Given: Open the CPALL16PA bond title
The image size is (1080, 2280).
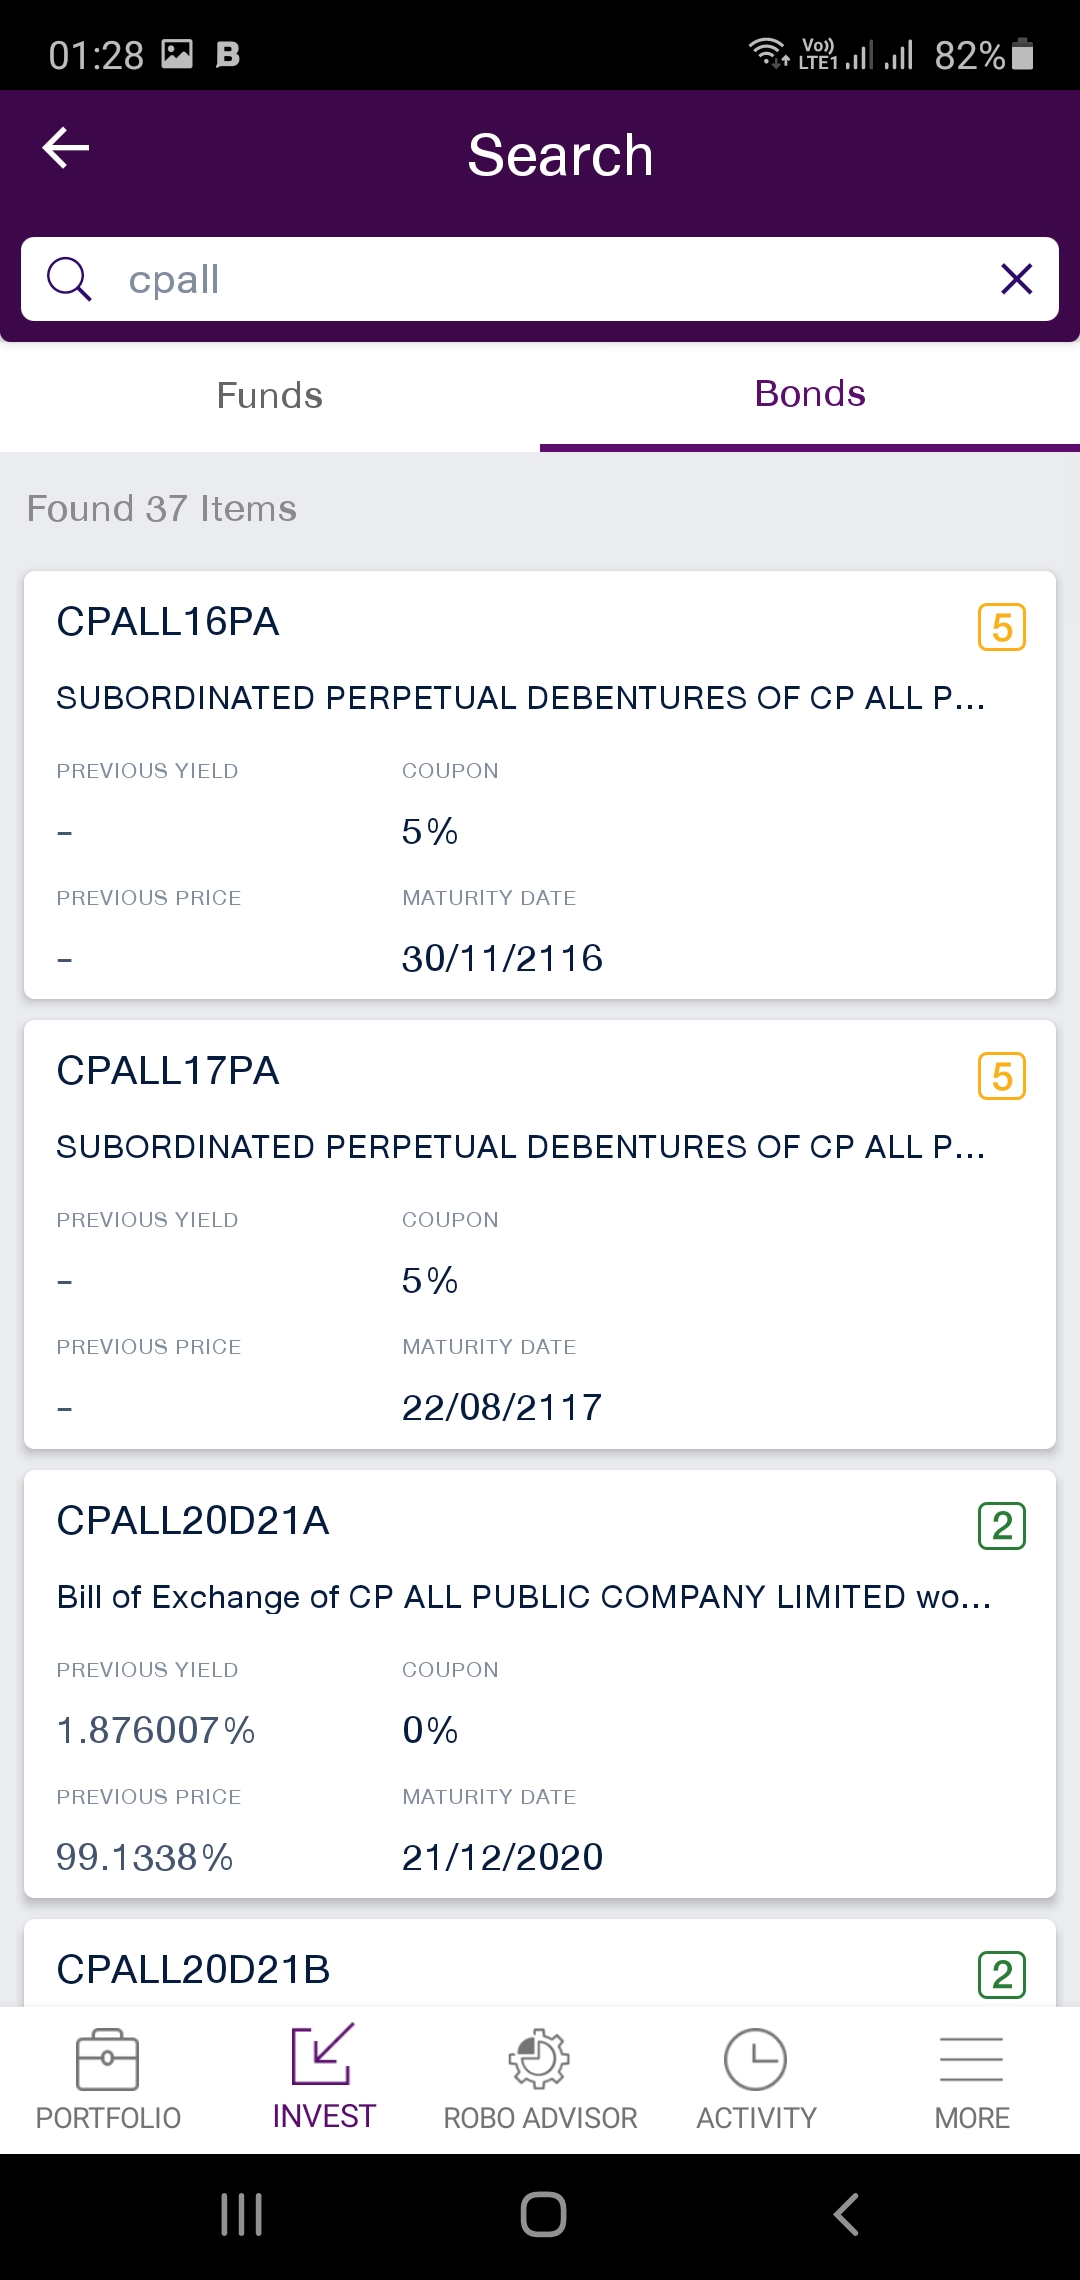Looking at the screenshot, I should tap(168, 622).
